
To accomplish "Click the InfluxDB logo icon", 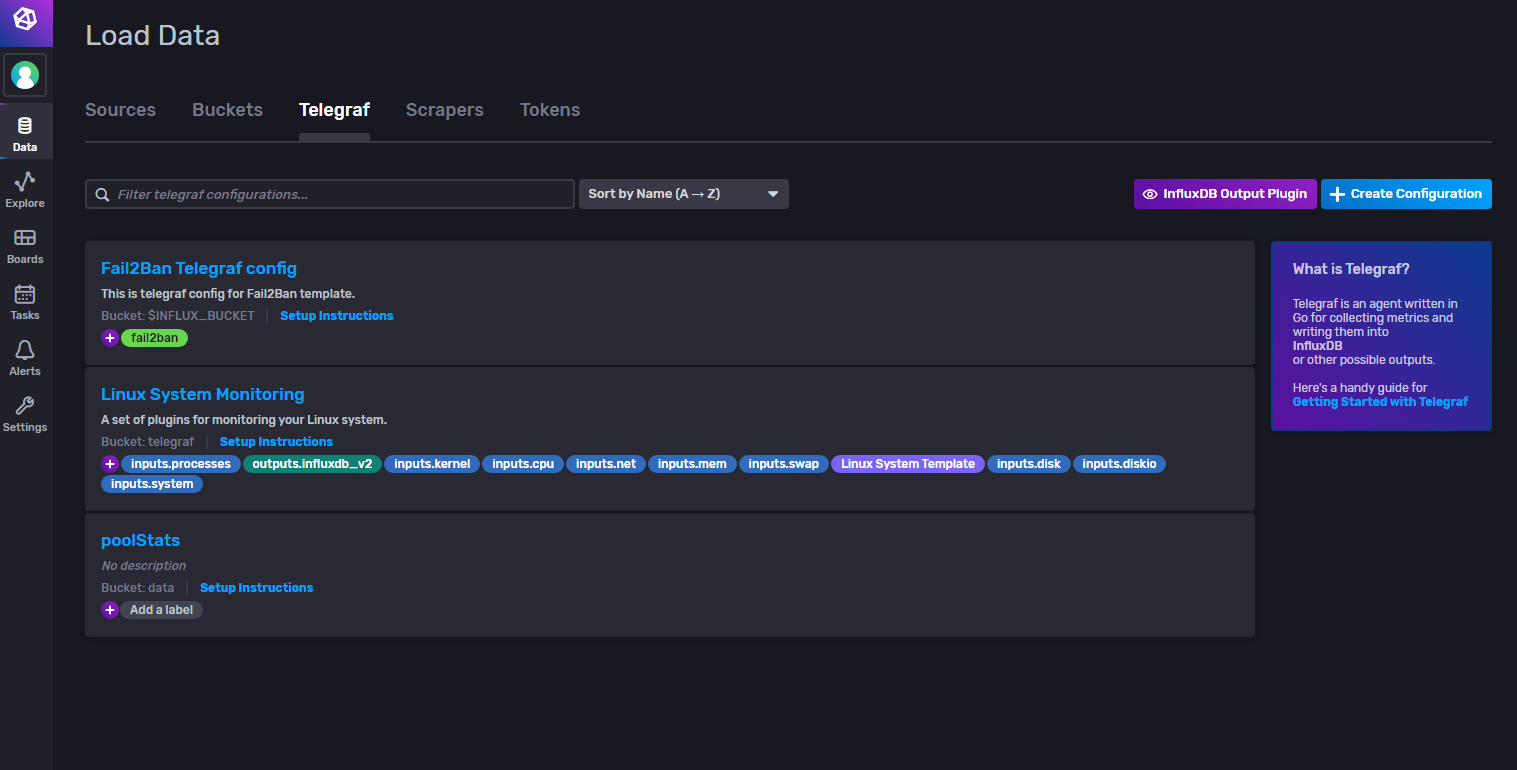I will (25, 19).
